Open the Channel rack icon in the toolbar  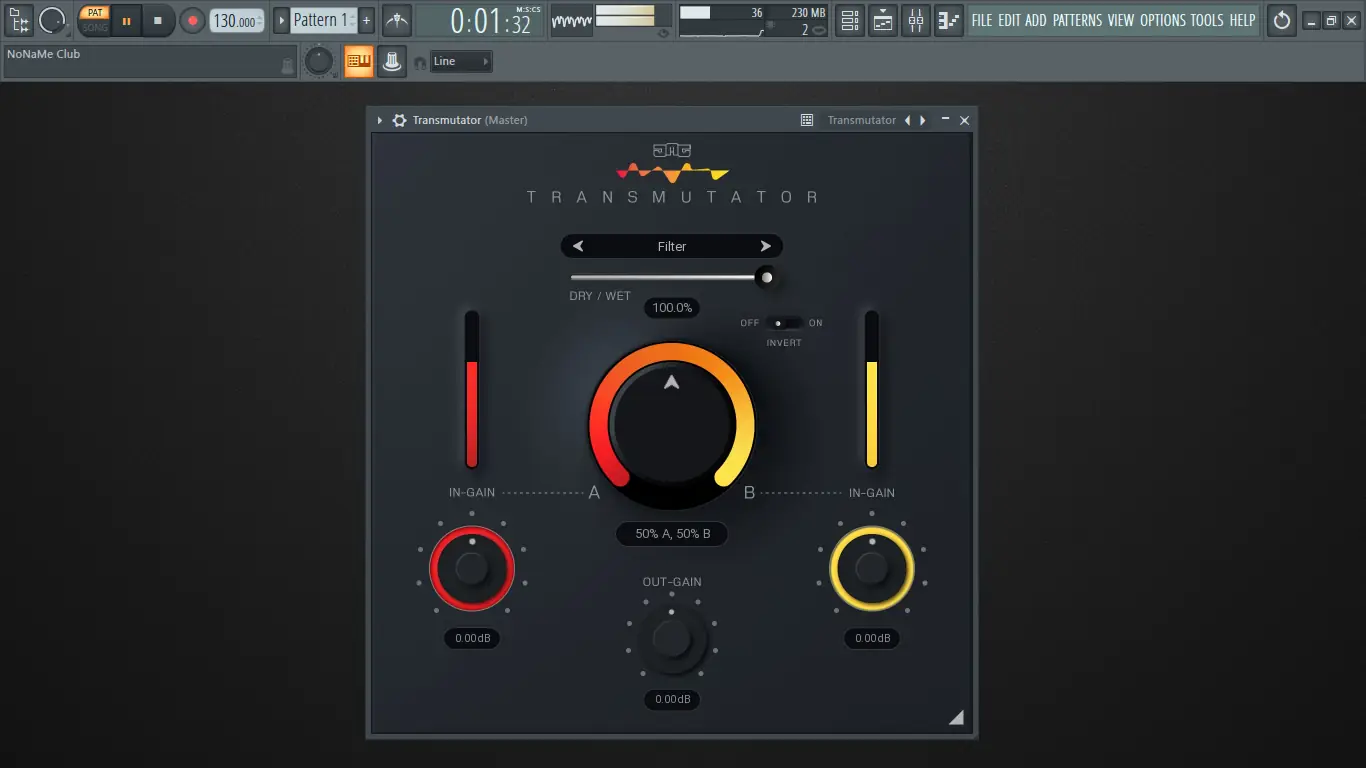(850, 20)
